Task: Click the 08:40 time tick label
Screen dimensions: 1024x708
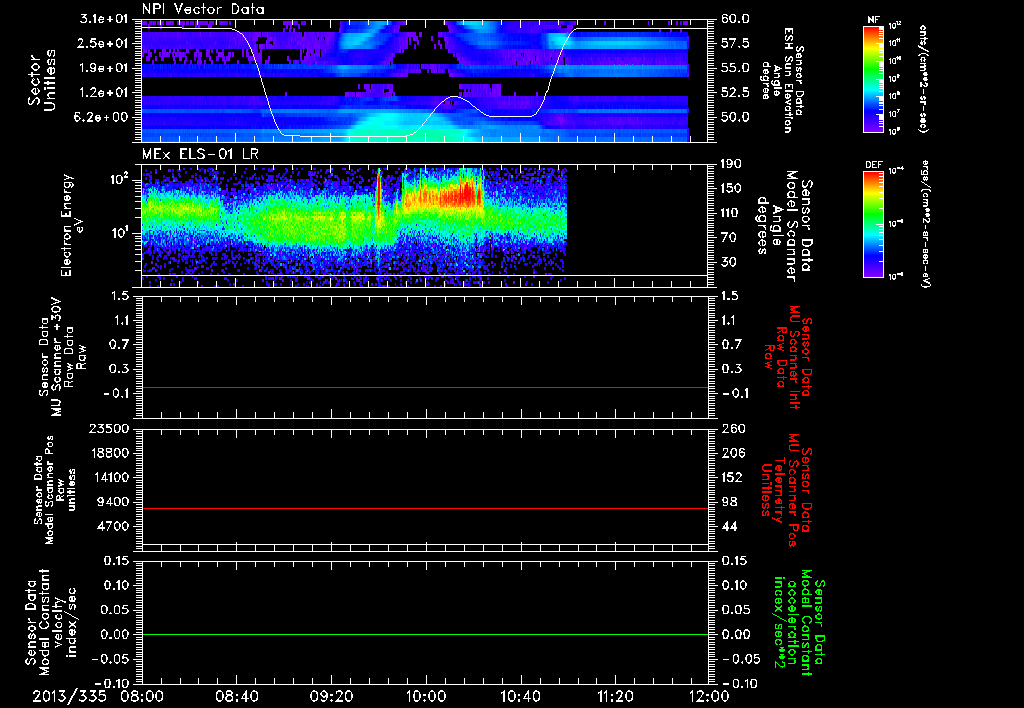Action: 236,696
